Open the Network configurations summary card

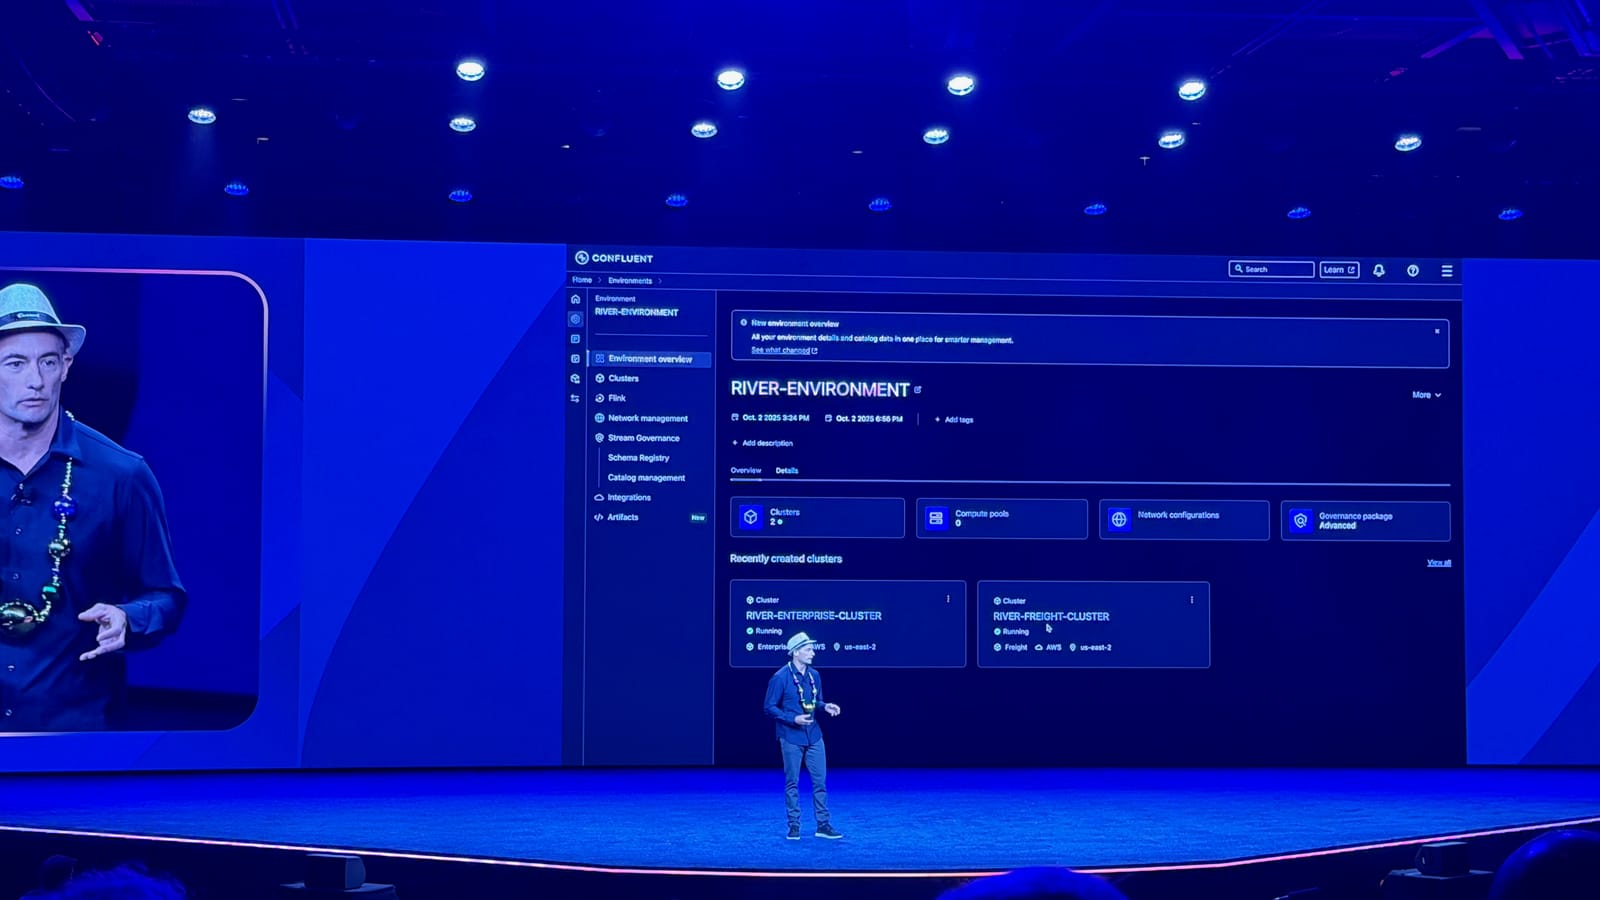[1184, 520]
